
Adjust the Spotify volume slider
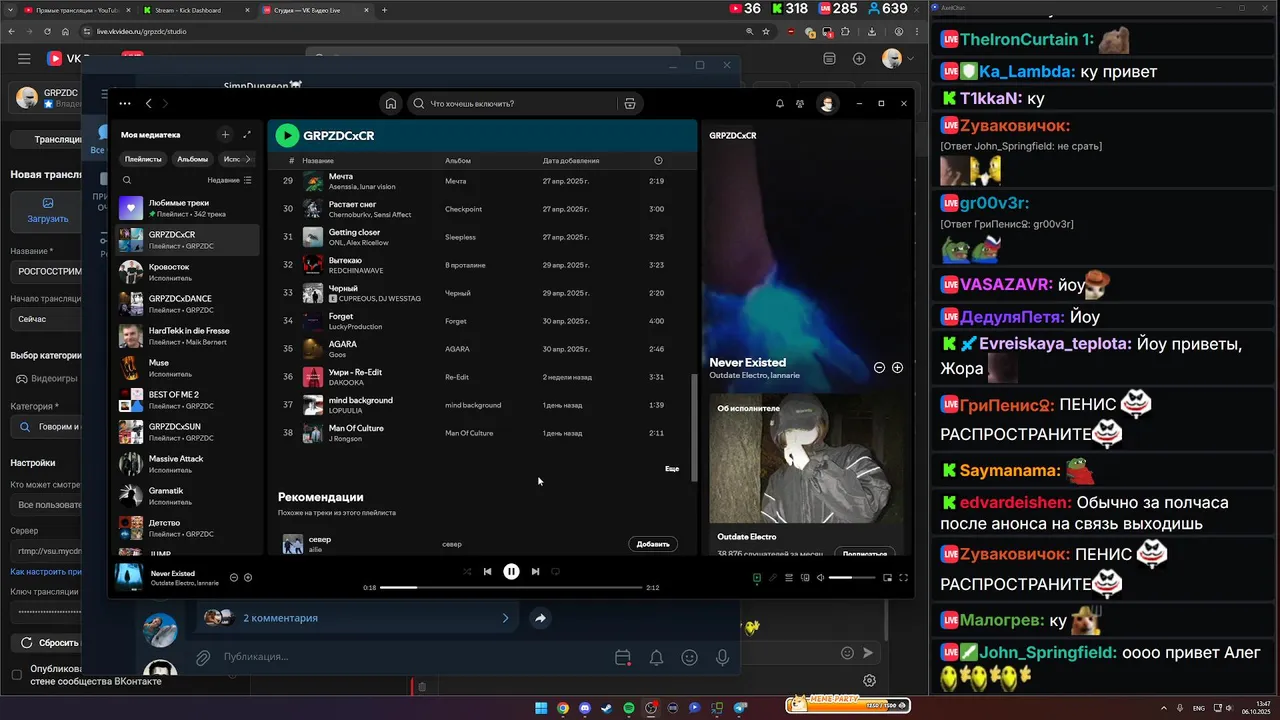pyautogui.click(x=851, y=577)
